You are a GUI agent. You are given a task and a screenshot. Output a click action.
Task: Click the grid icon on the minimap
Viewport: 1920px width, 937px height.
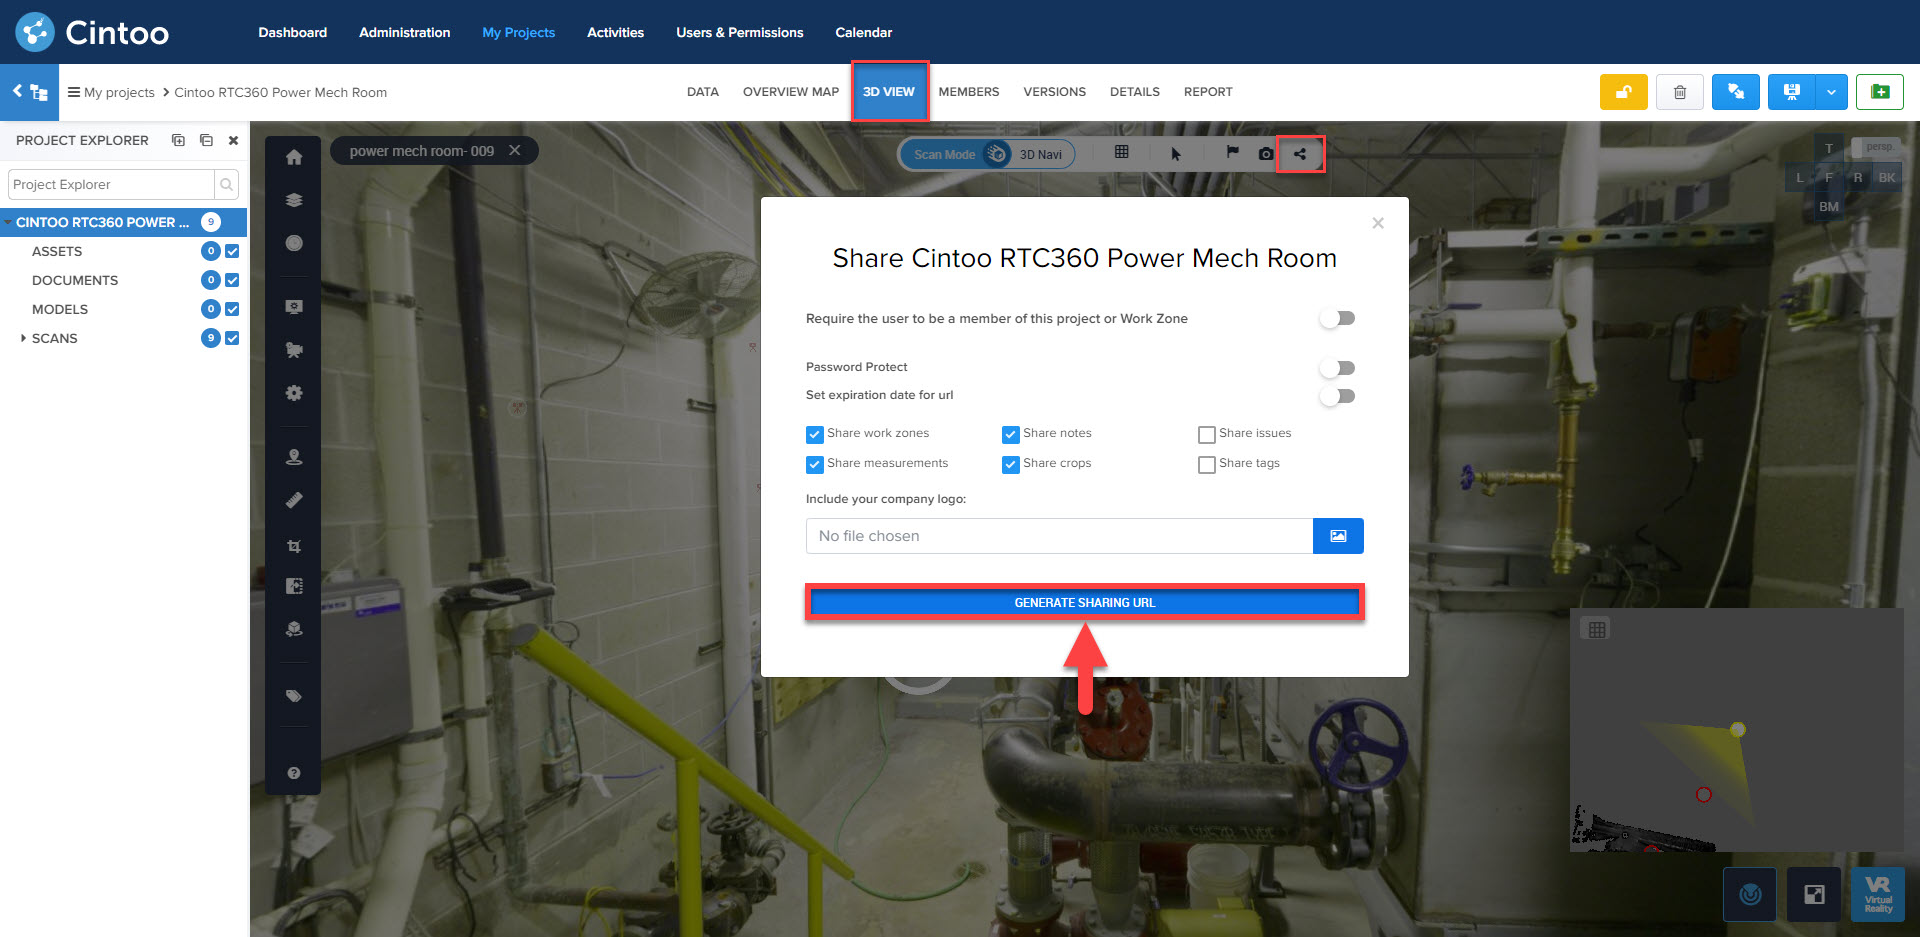[1597, 630]
